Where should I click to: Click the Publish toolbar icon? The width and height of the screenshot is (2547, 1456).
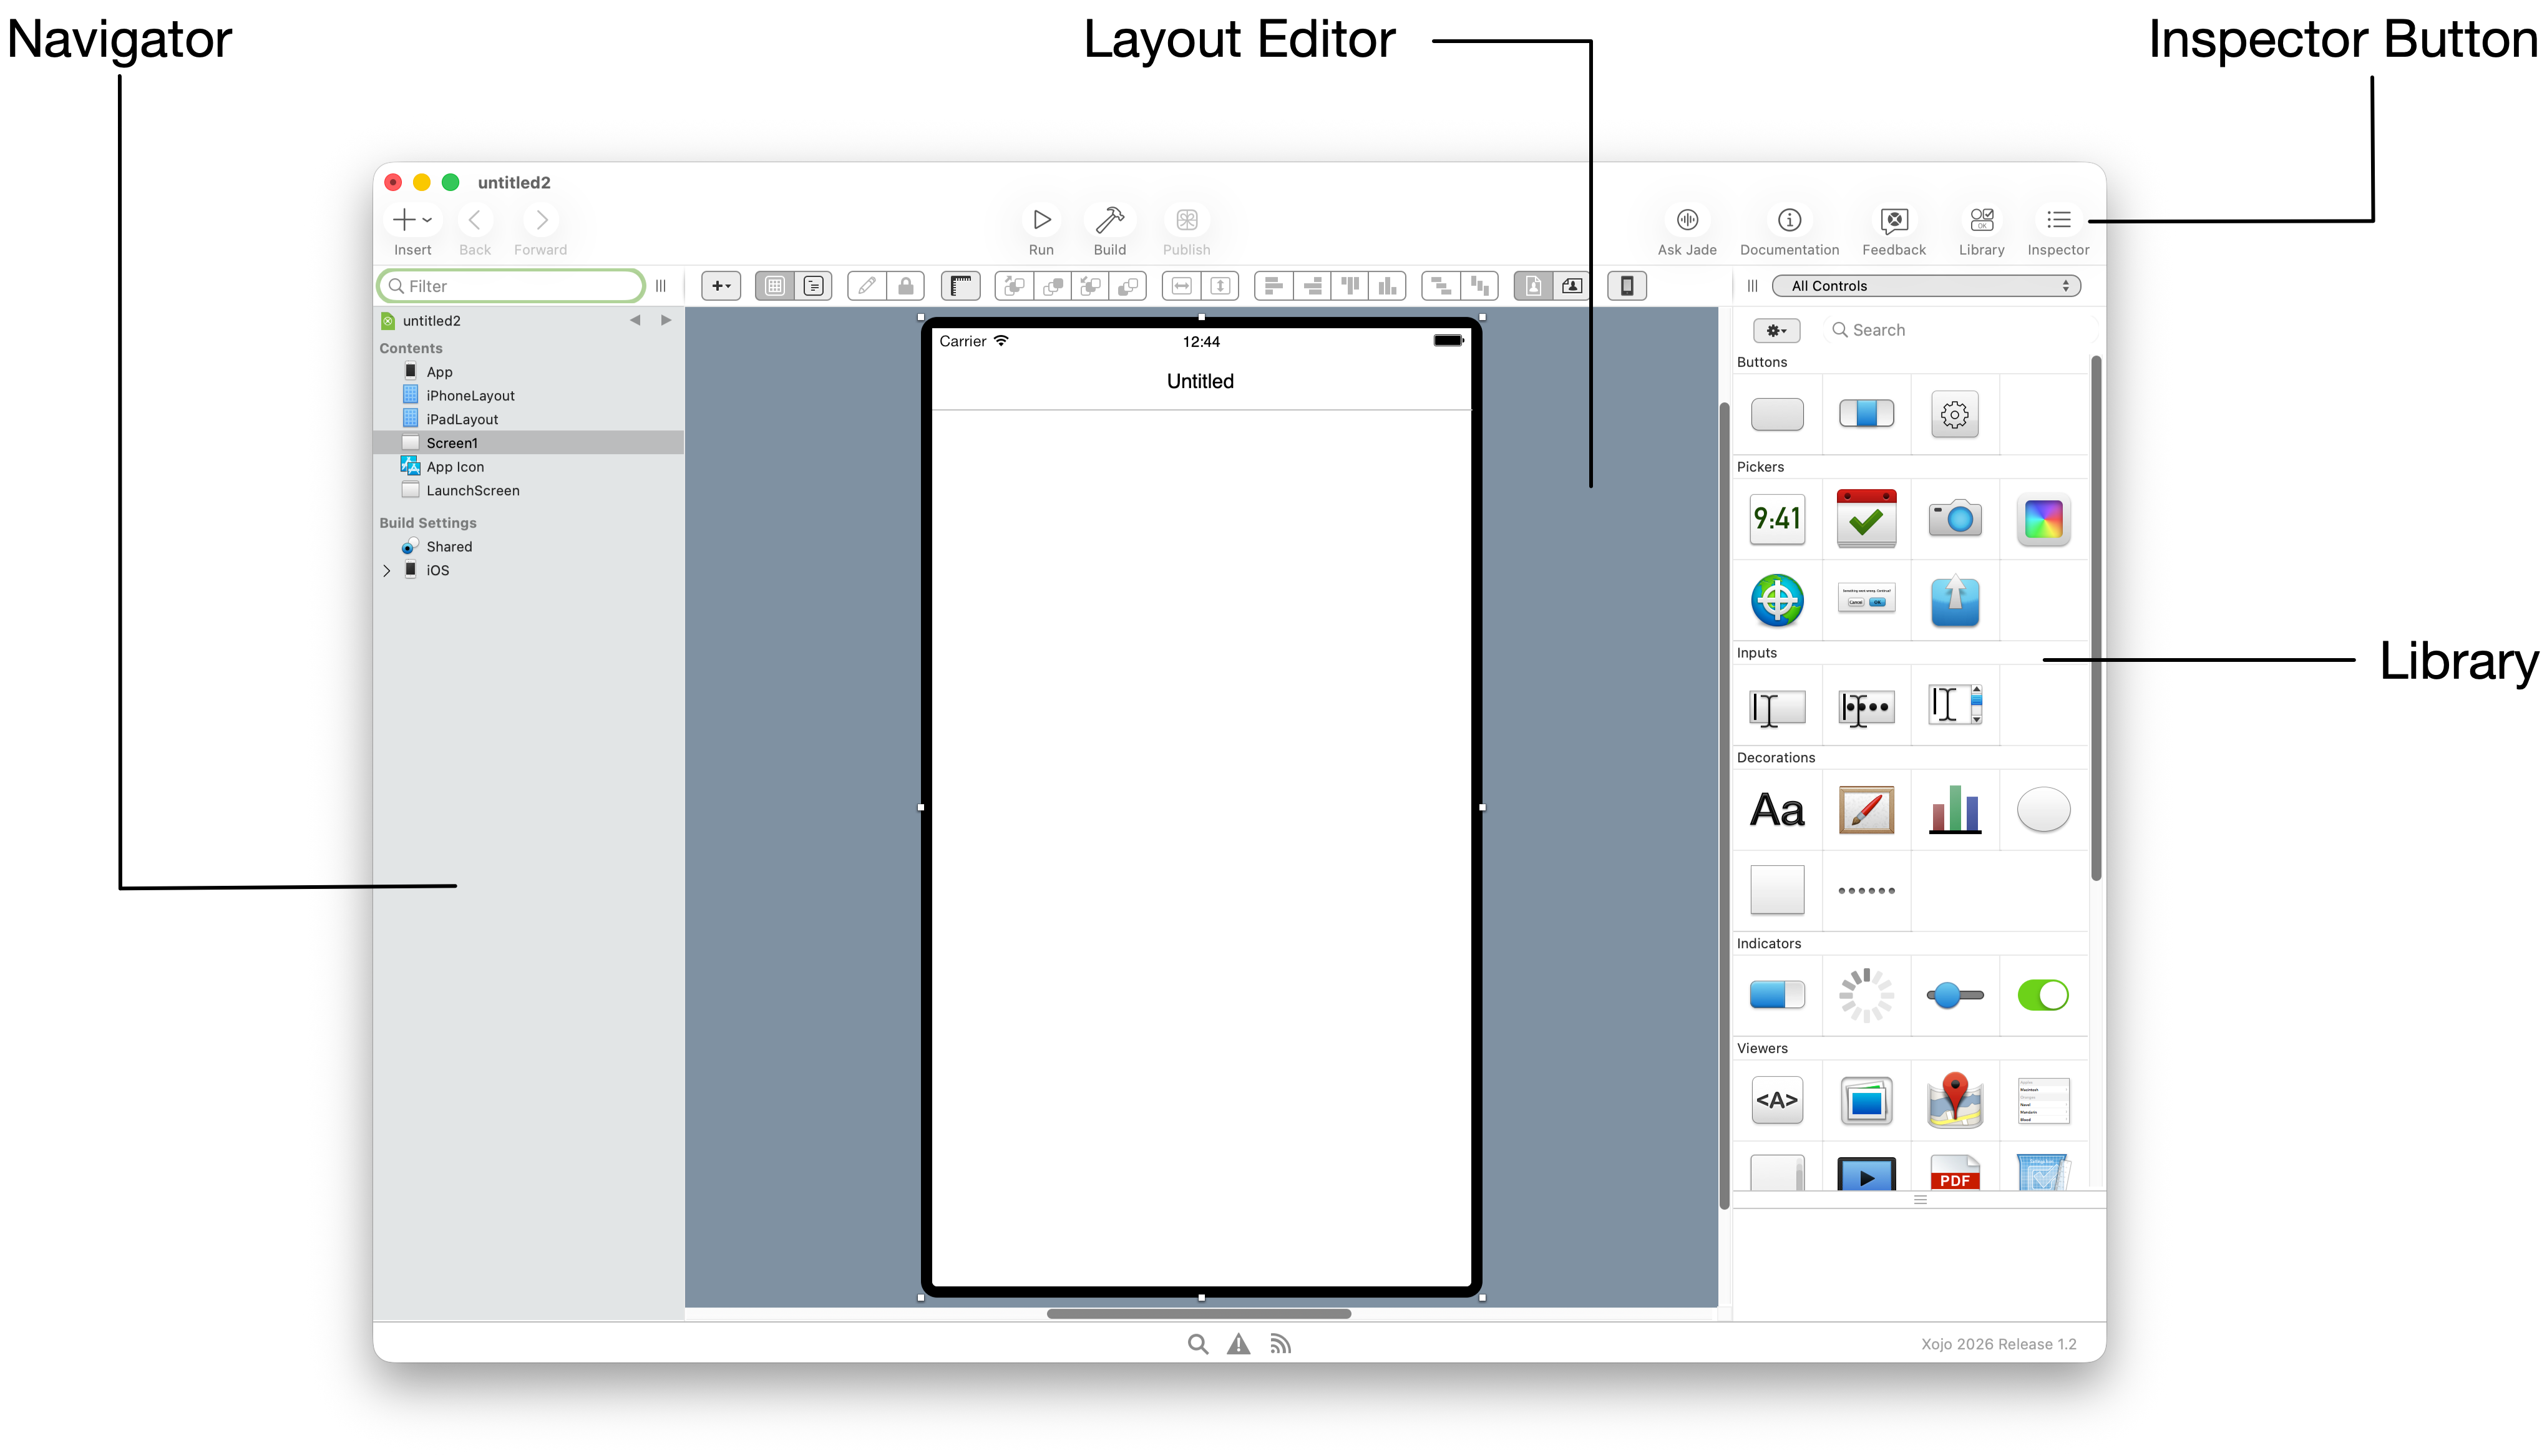pos(1186,220)
